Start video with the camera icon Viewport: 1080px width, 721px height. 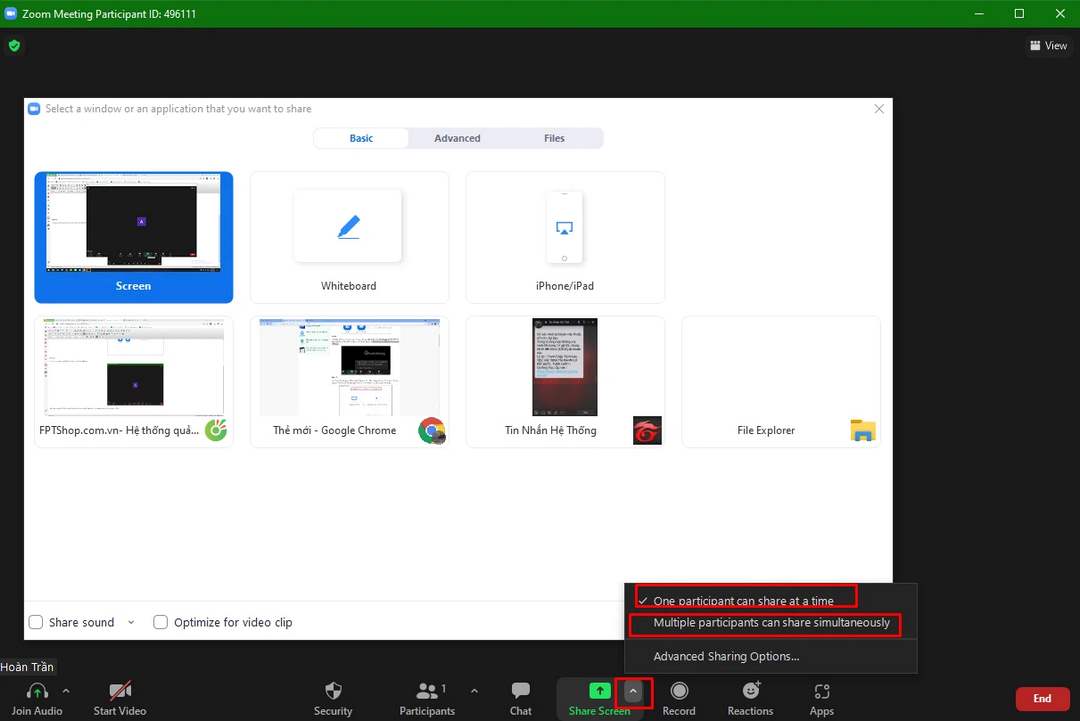tap(120, 690)
